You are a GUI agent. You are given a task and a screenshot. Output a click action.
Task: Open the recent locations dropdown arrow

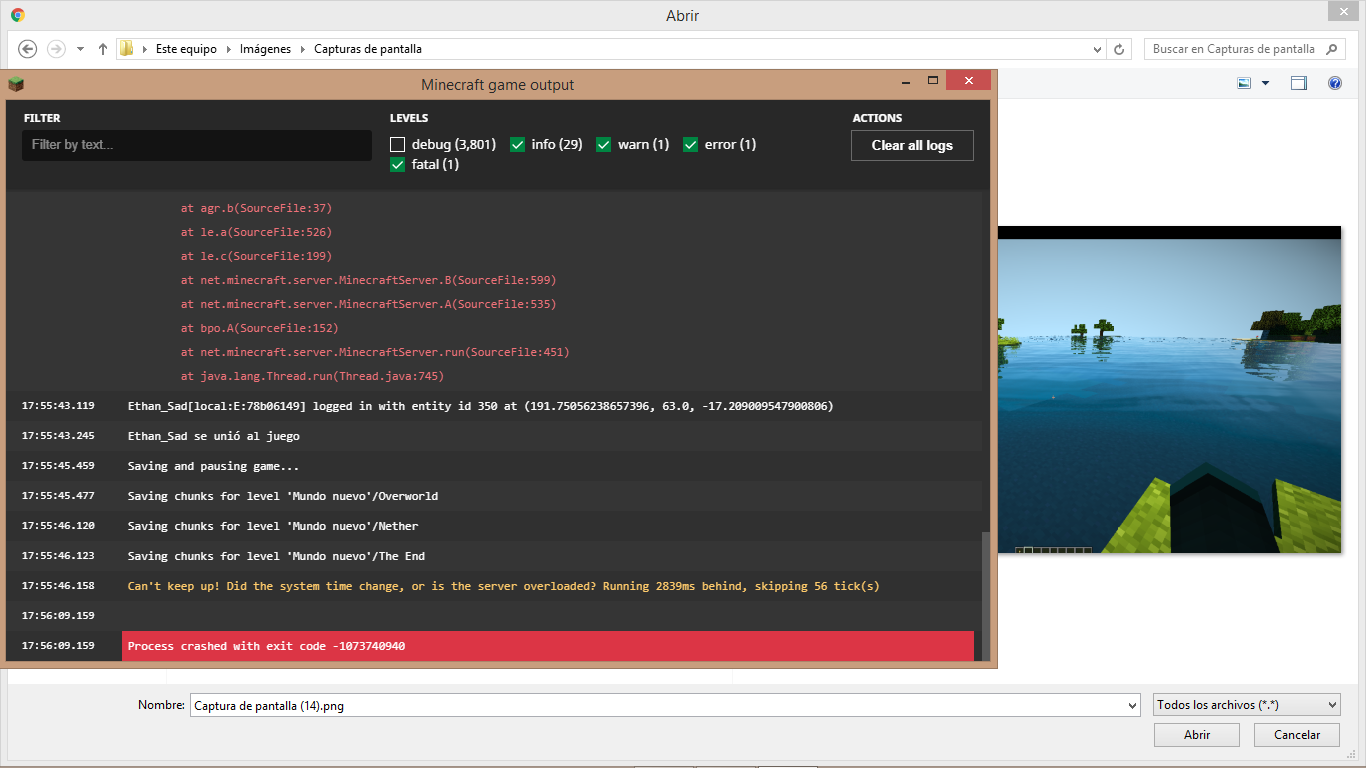[80, 49]
